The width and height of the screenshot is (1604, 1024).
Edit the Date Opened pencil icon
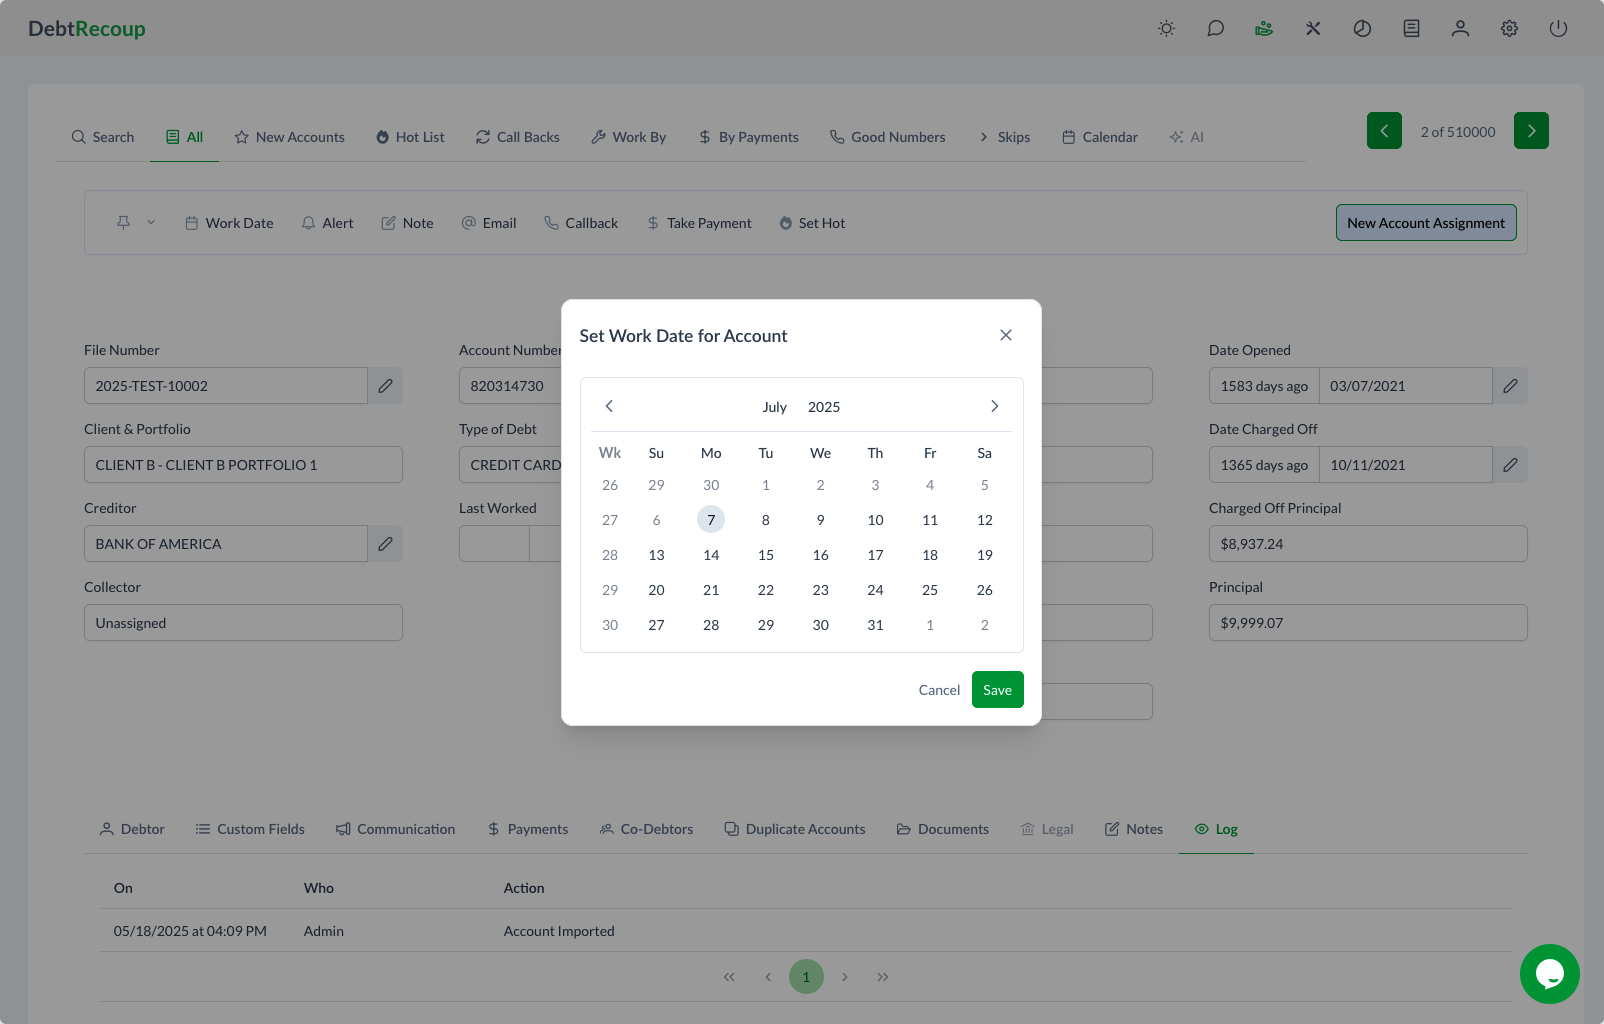pyautogui.click(x=1510, y=386)
